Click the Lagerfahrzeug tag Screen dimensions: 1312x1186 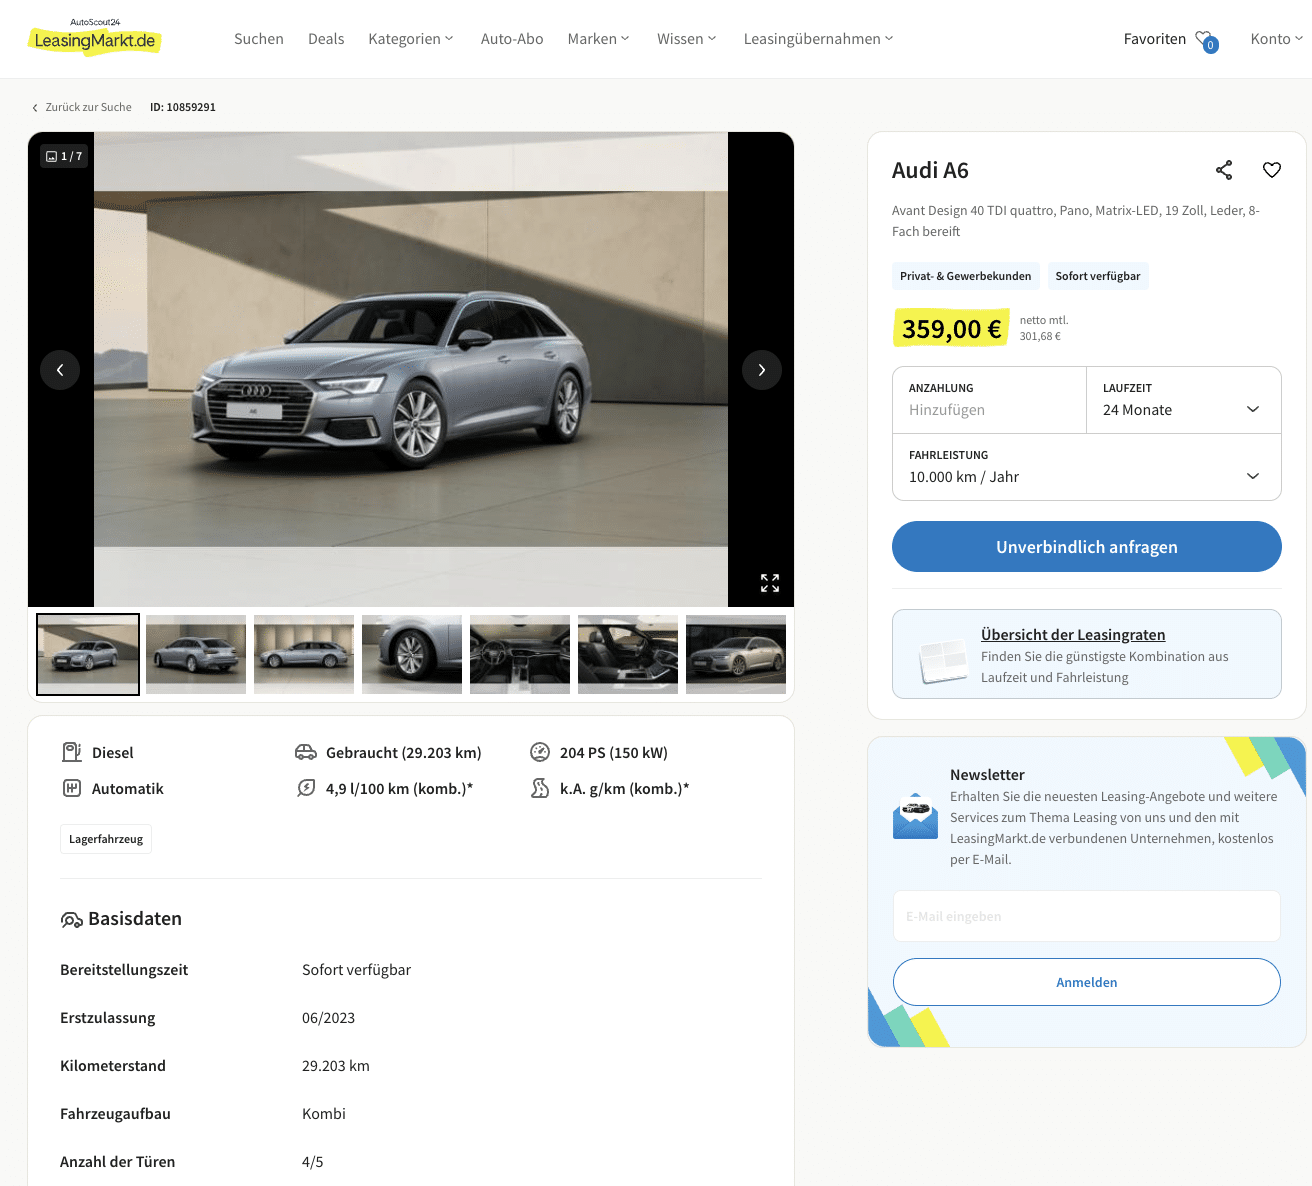[106, 839]
